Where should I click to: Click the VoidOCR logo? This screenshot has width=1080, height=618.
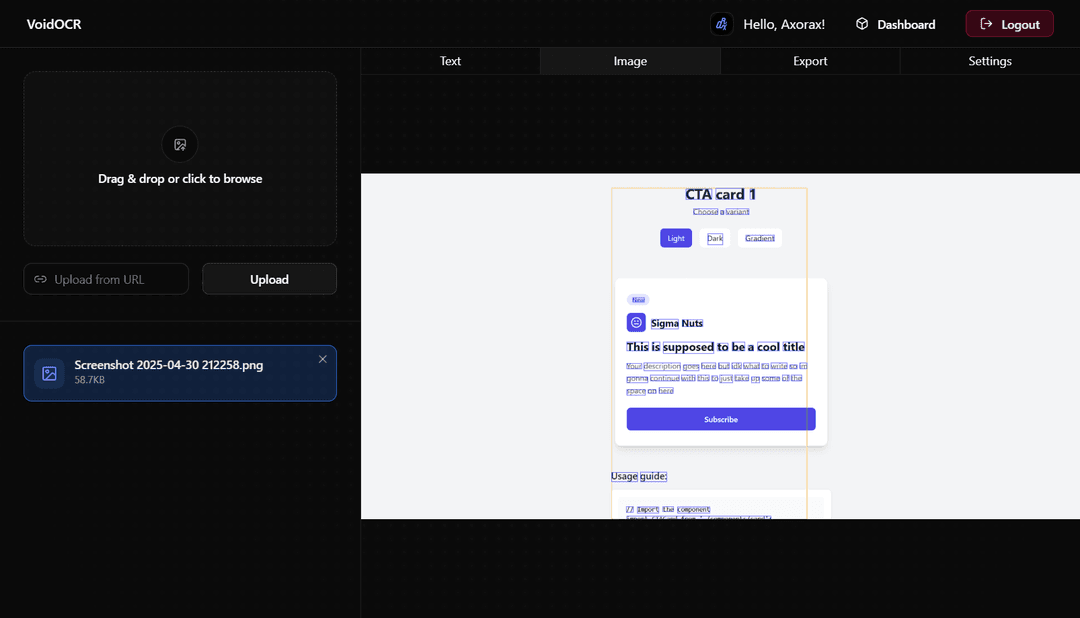click(x=53, y=23)
